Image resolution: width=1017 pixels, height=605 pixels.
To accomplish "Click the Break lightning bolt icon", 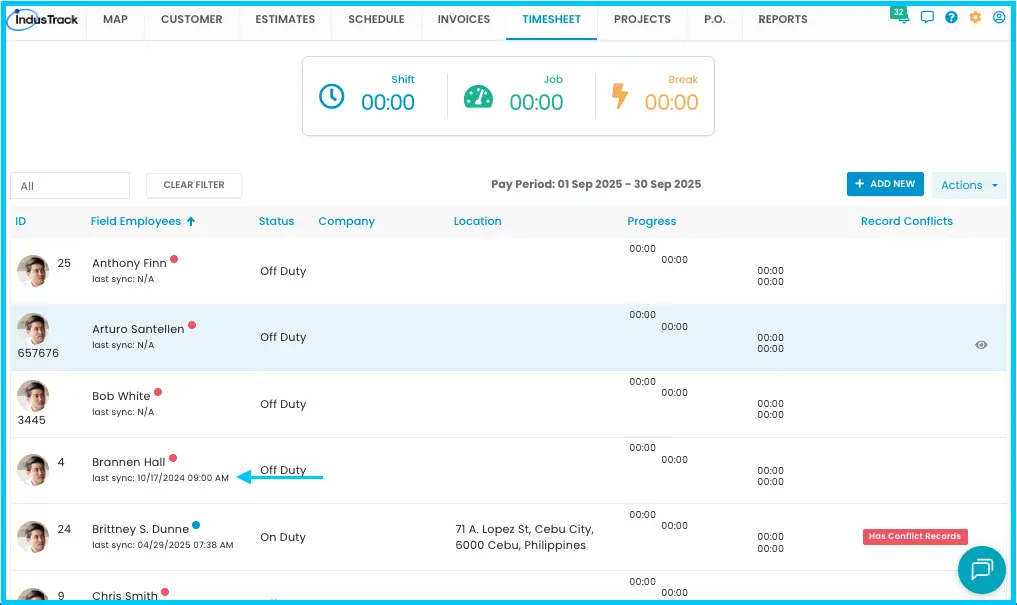I will click(x=619, y=96).
